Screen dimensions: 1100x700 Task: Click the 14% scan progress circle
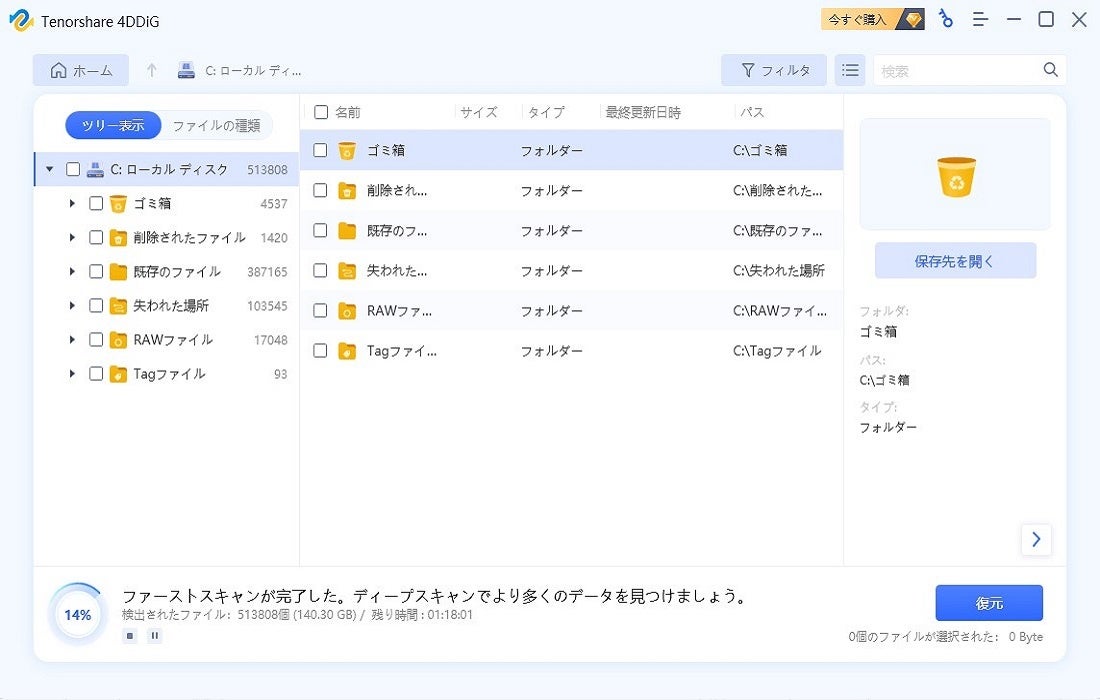[x=77, y=615]
